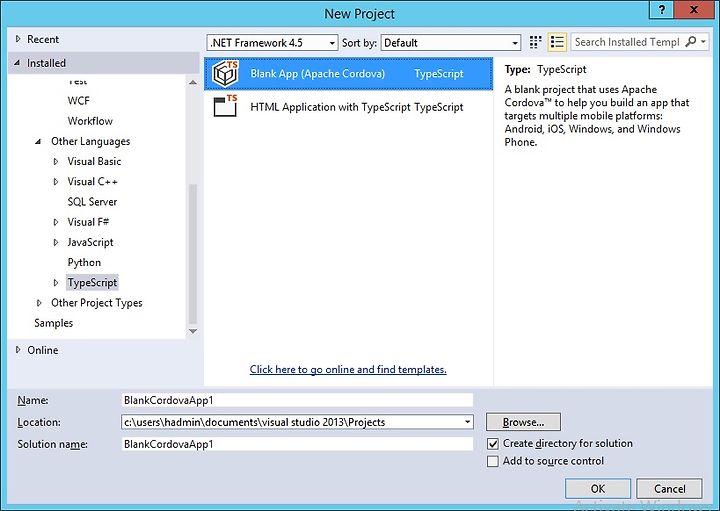
Task: Confirm with the OK button
Action: [597, 489]
